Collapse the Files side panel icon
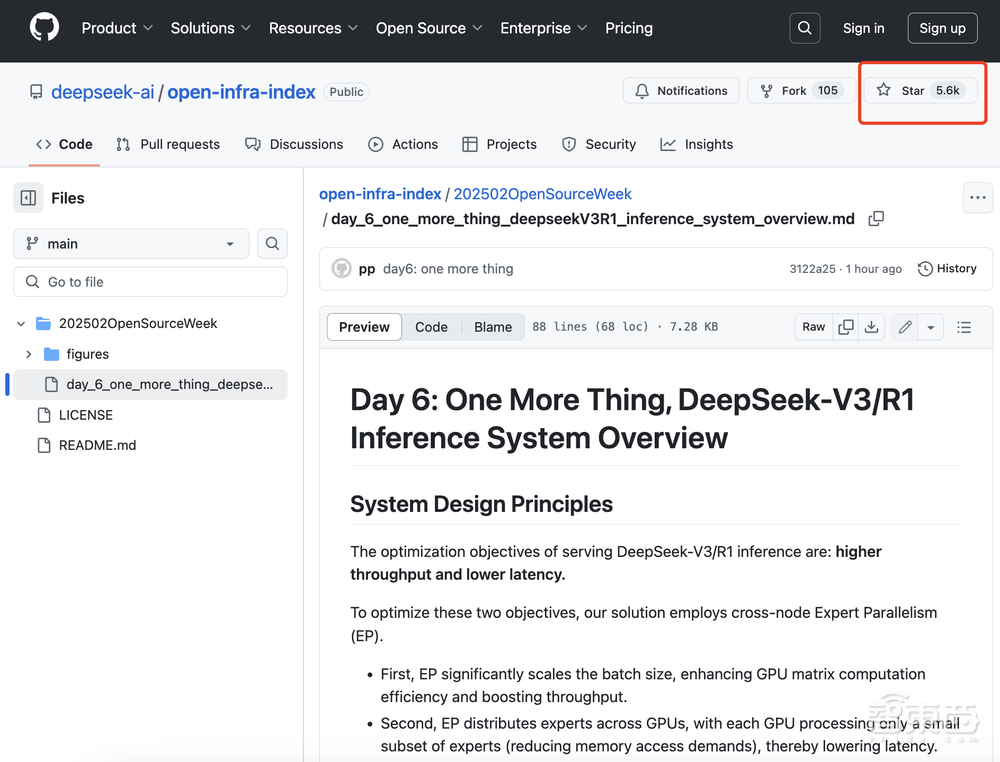This screenshot has width=1000, height=762. coord(29,198)
